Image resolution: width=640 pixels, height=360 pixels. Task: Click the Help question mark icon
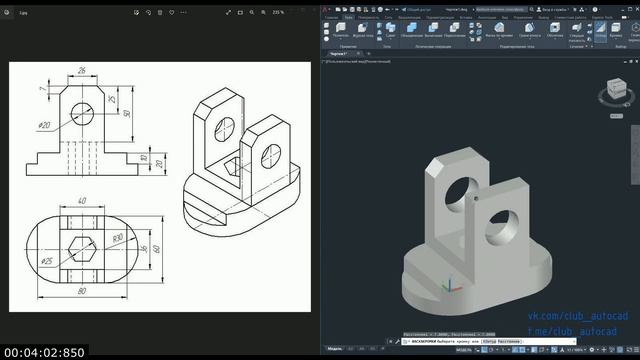click(x=595, y=9)
